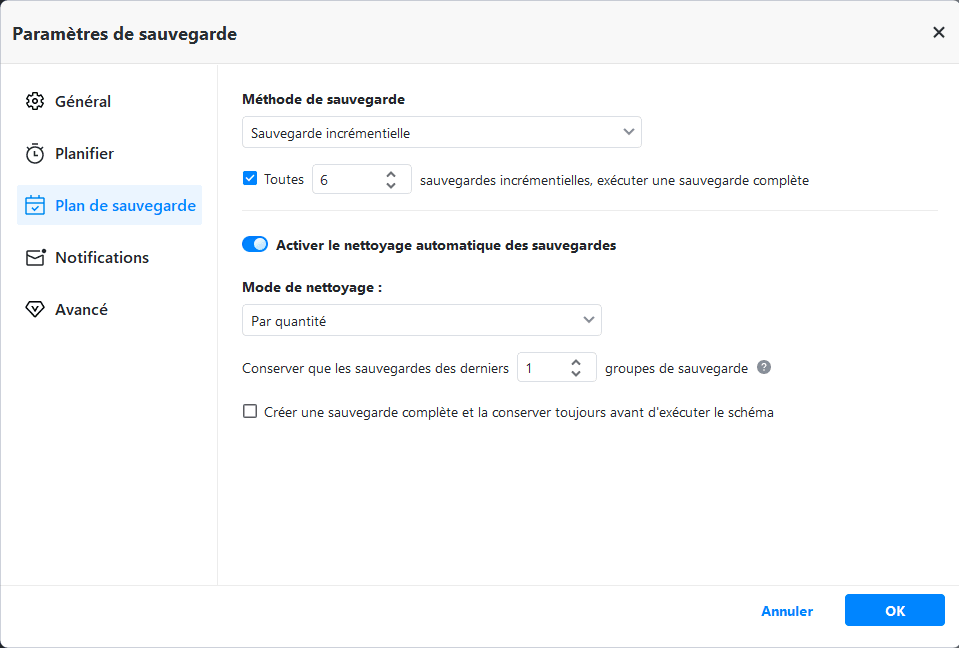The width and height of the screenshot is (959, 648).
Task: Open the Avancé settings tab
Action: (81, 310)
